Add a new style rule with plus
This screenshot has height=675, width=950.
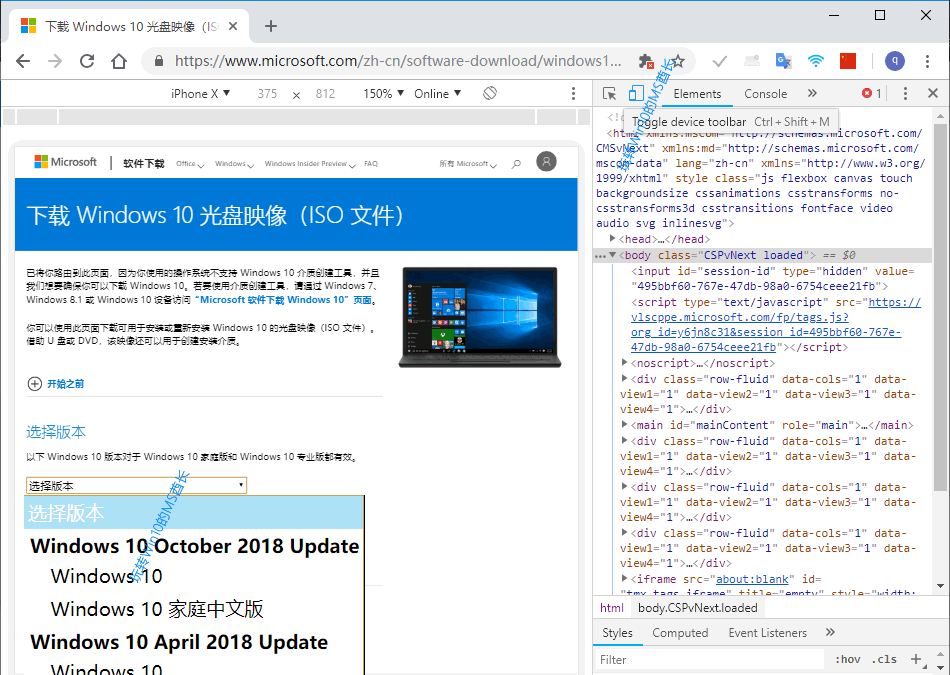(x=915, y=659)
